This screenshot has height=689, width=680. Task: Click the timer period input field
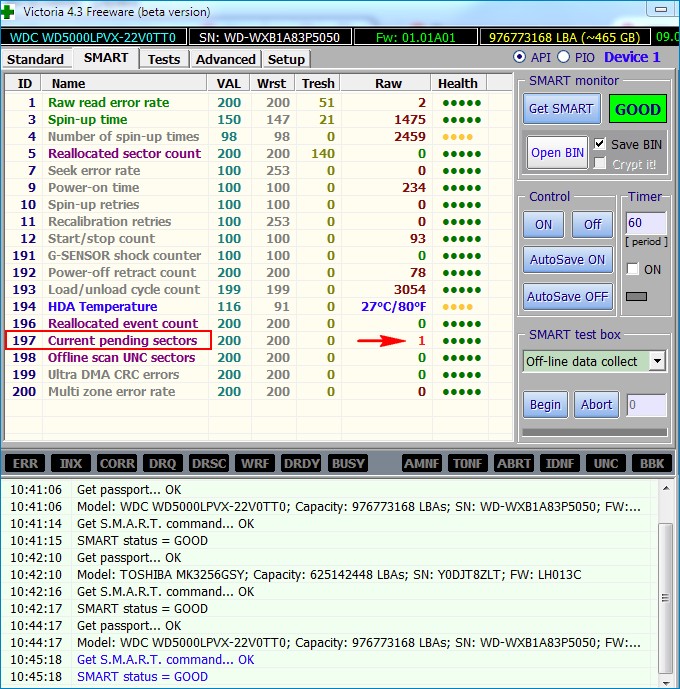tap(646, 223)
